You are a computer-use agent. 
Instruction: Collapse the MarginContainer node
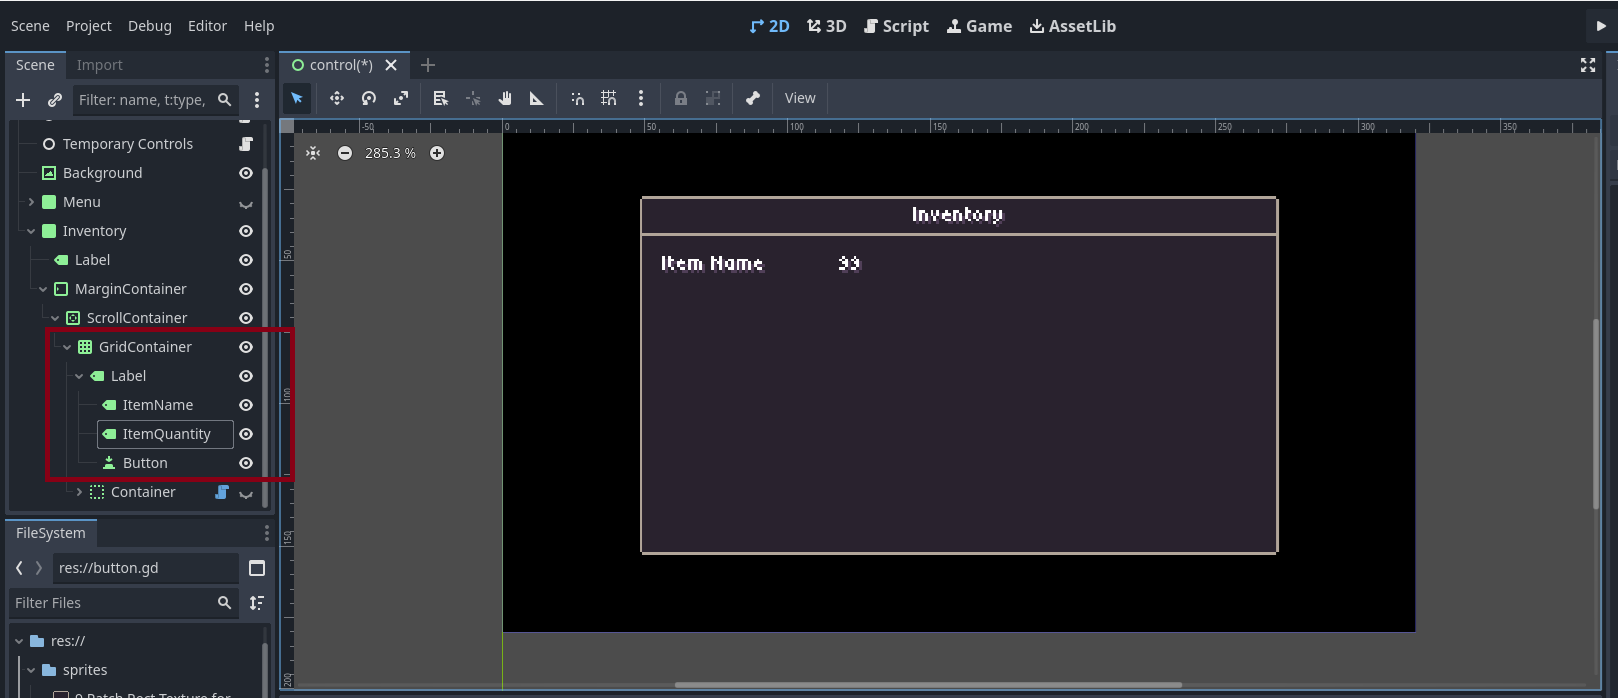point(43,289)
